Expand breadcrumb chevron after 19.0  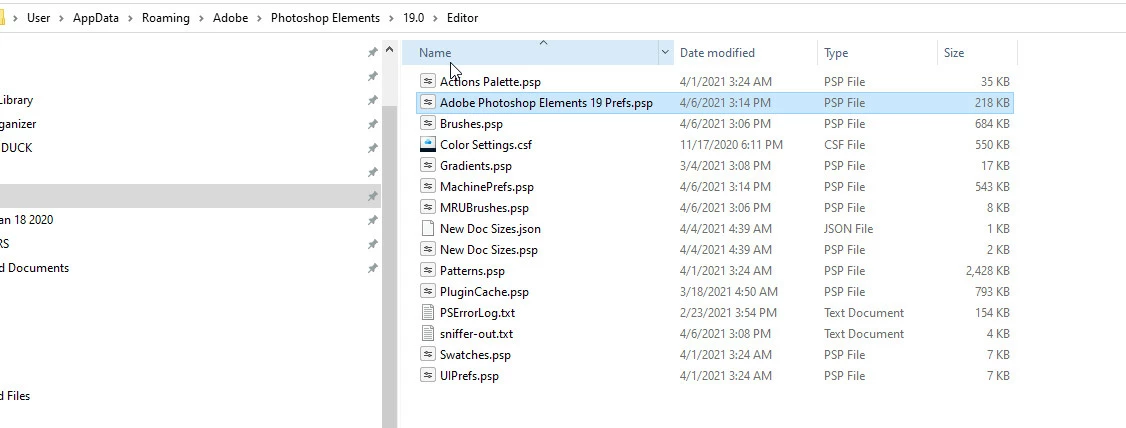[436, 18]
